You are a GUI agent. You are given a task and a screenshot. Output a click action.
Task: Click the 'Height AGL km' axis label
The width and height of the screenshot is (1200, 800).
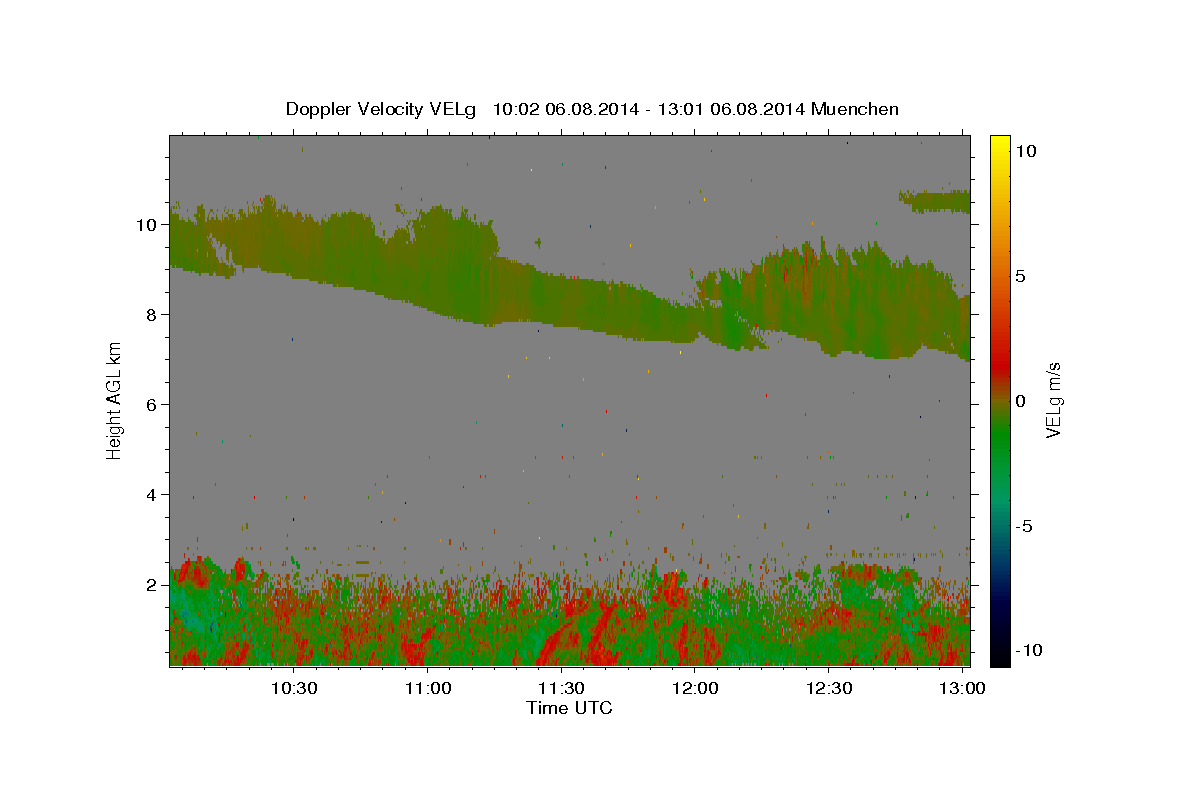115,400
